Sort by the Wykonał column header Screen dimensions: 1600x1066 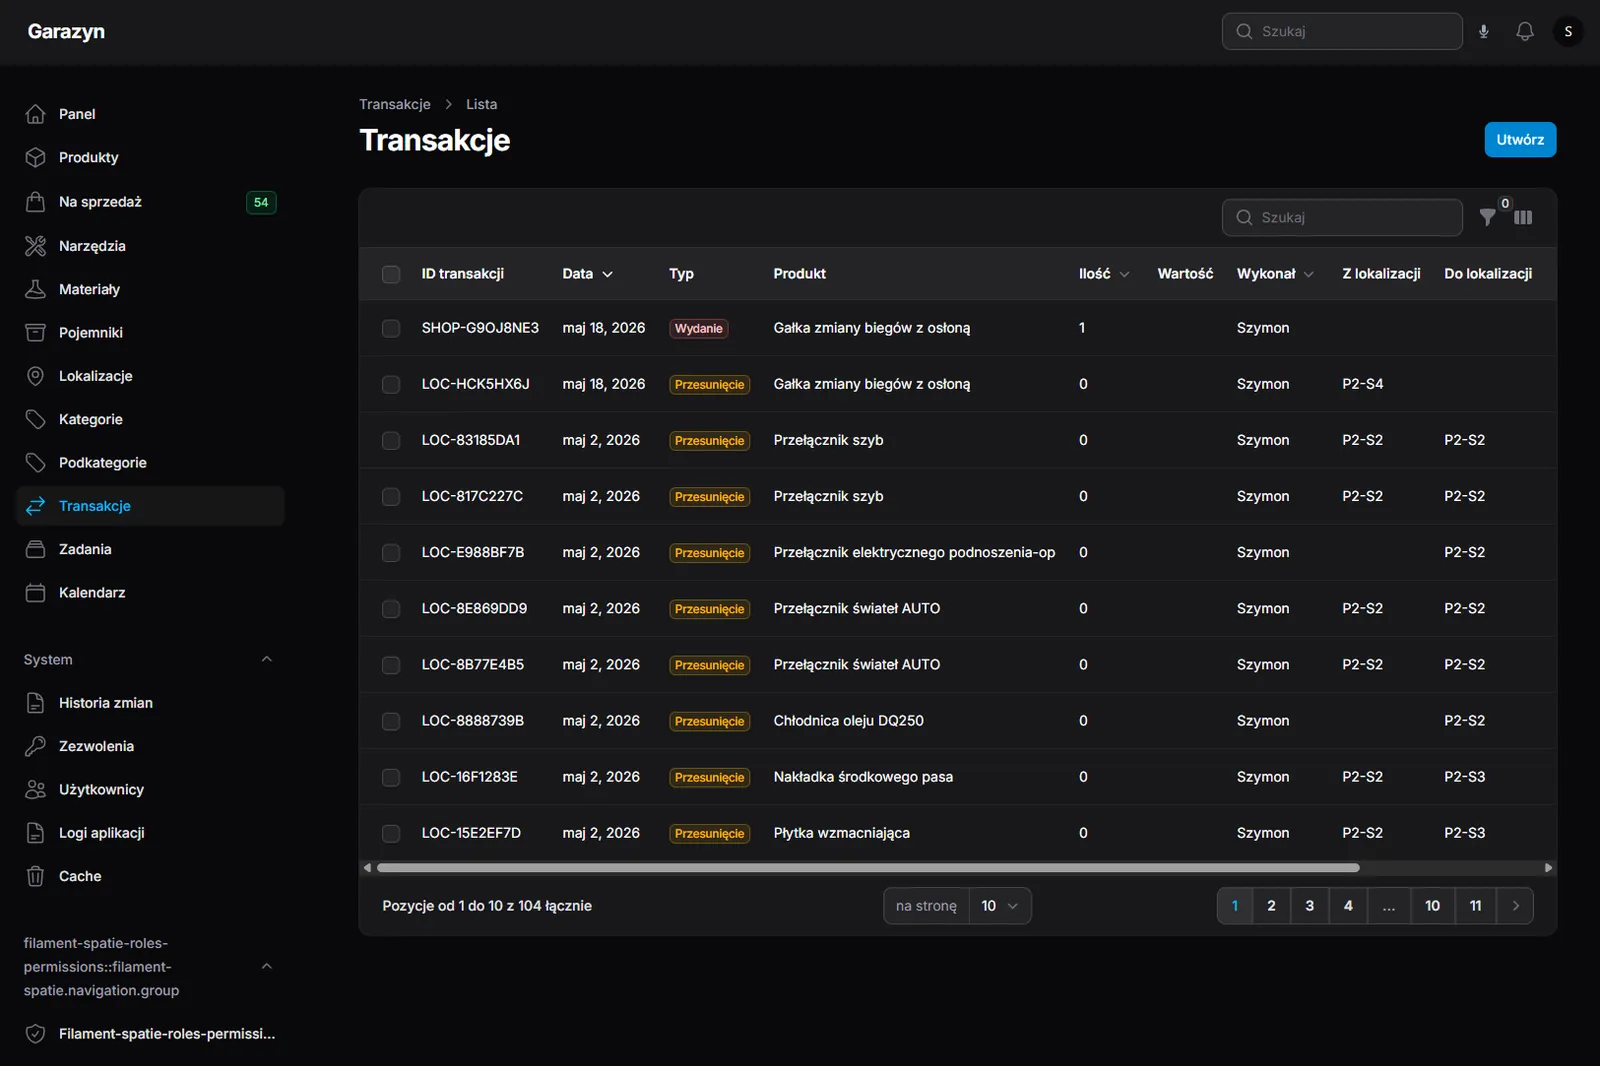[1275, 274]
